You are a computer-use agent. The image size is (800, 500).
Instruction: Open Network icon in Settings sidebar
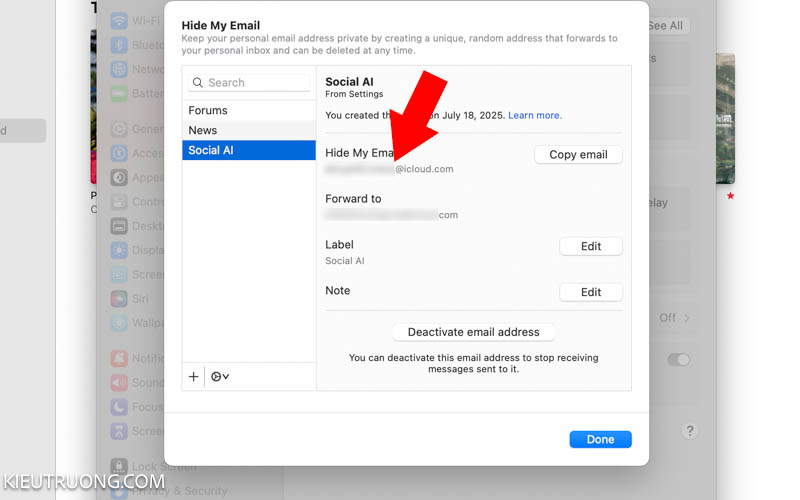(x=119, y=69)
